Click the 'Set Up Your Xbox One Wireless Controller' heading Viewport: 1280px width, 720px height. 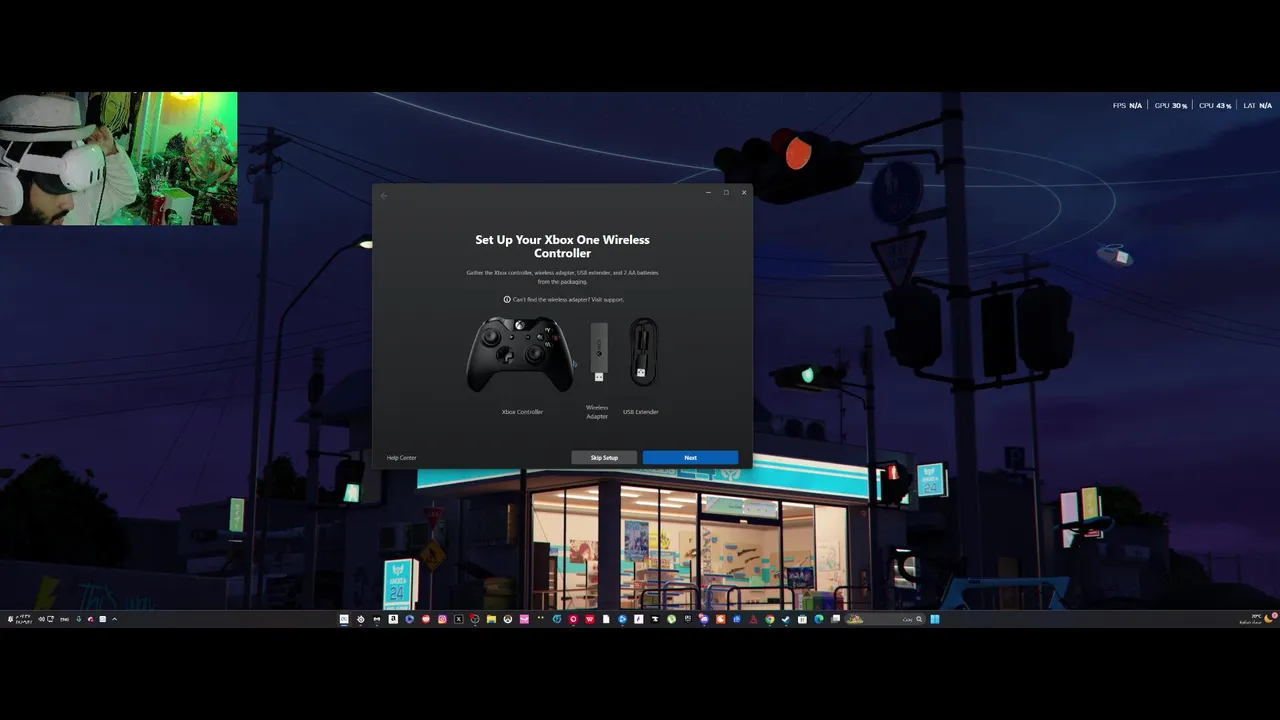(x=562, y=247)
